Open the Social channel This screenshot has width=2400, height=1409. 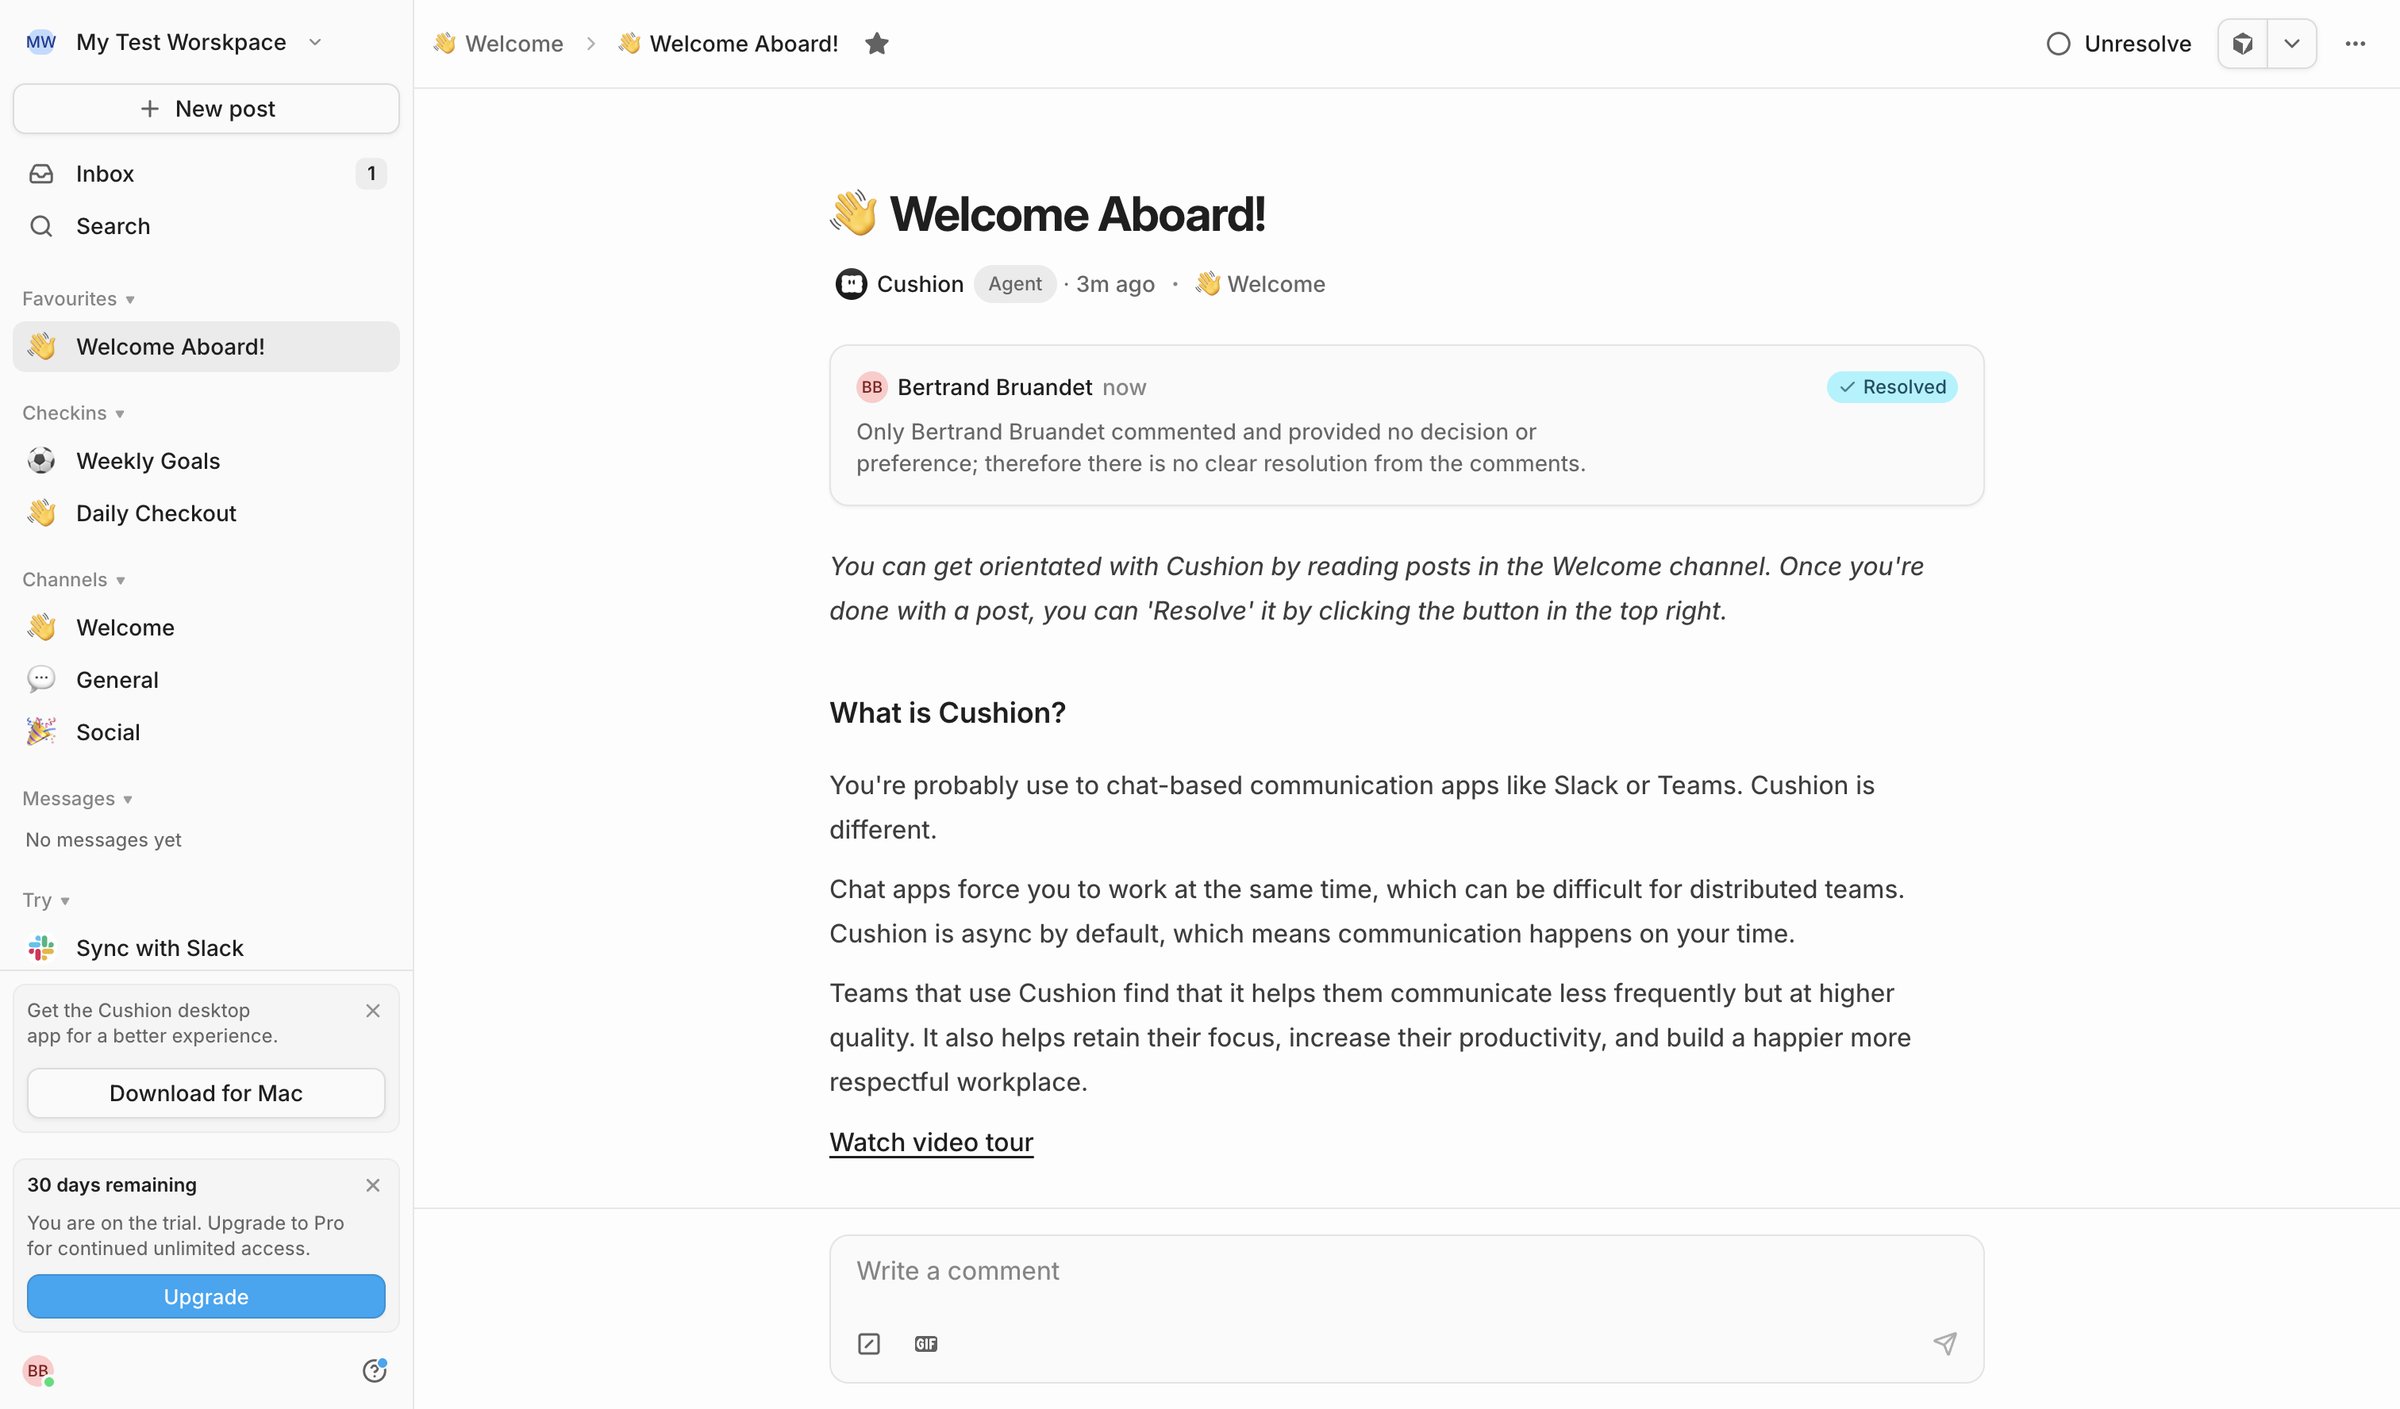click(206, 731)
